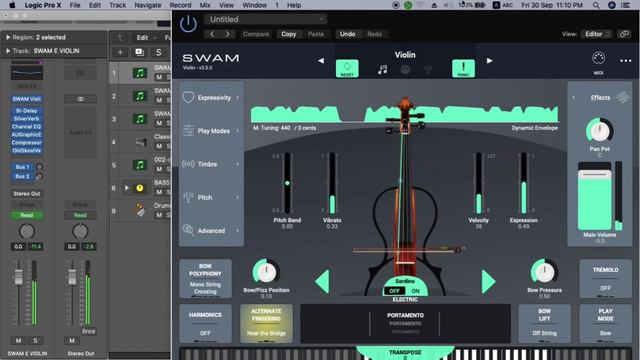Click the Play Mode Bow button
640x360 pixels.
pos(605,324)
